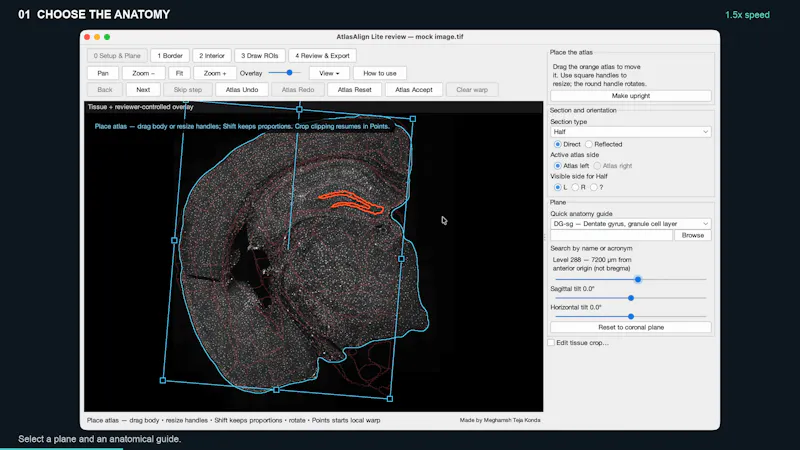Open the 3 Draw ROIs step
The image size is (800, 450).
[x=260, y=56]
